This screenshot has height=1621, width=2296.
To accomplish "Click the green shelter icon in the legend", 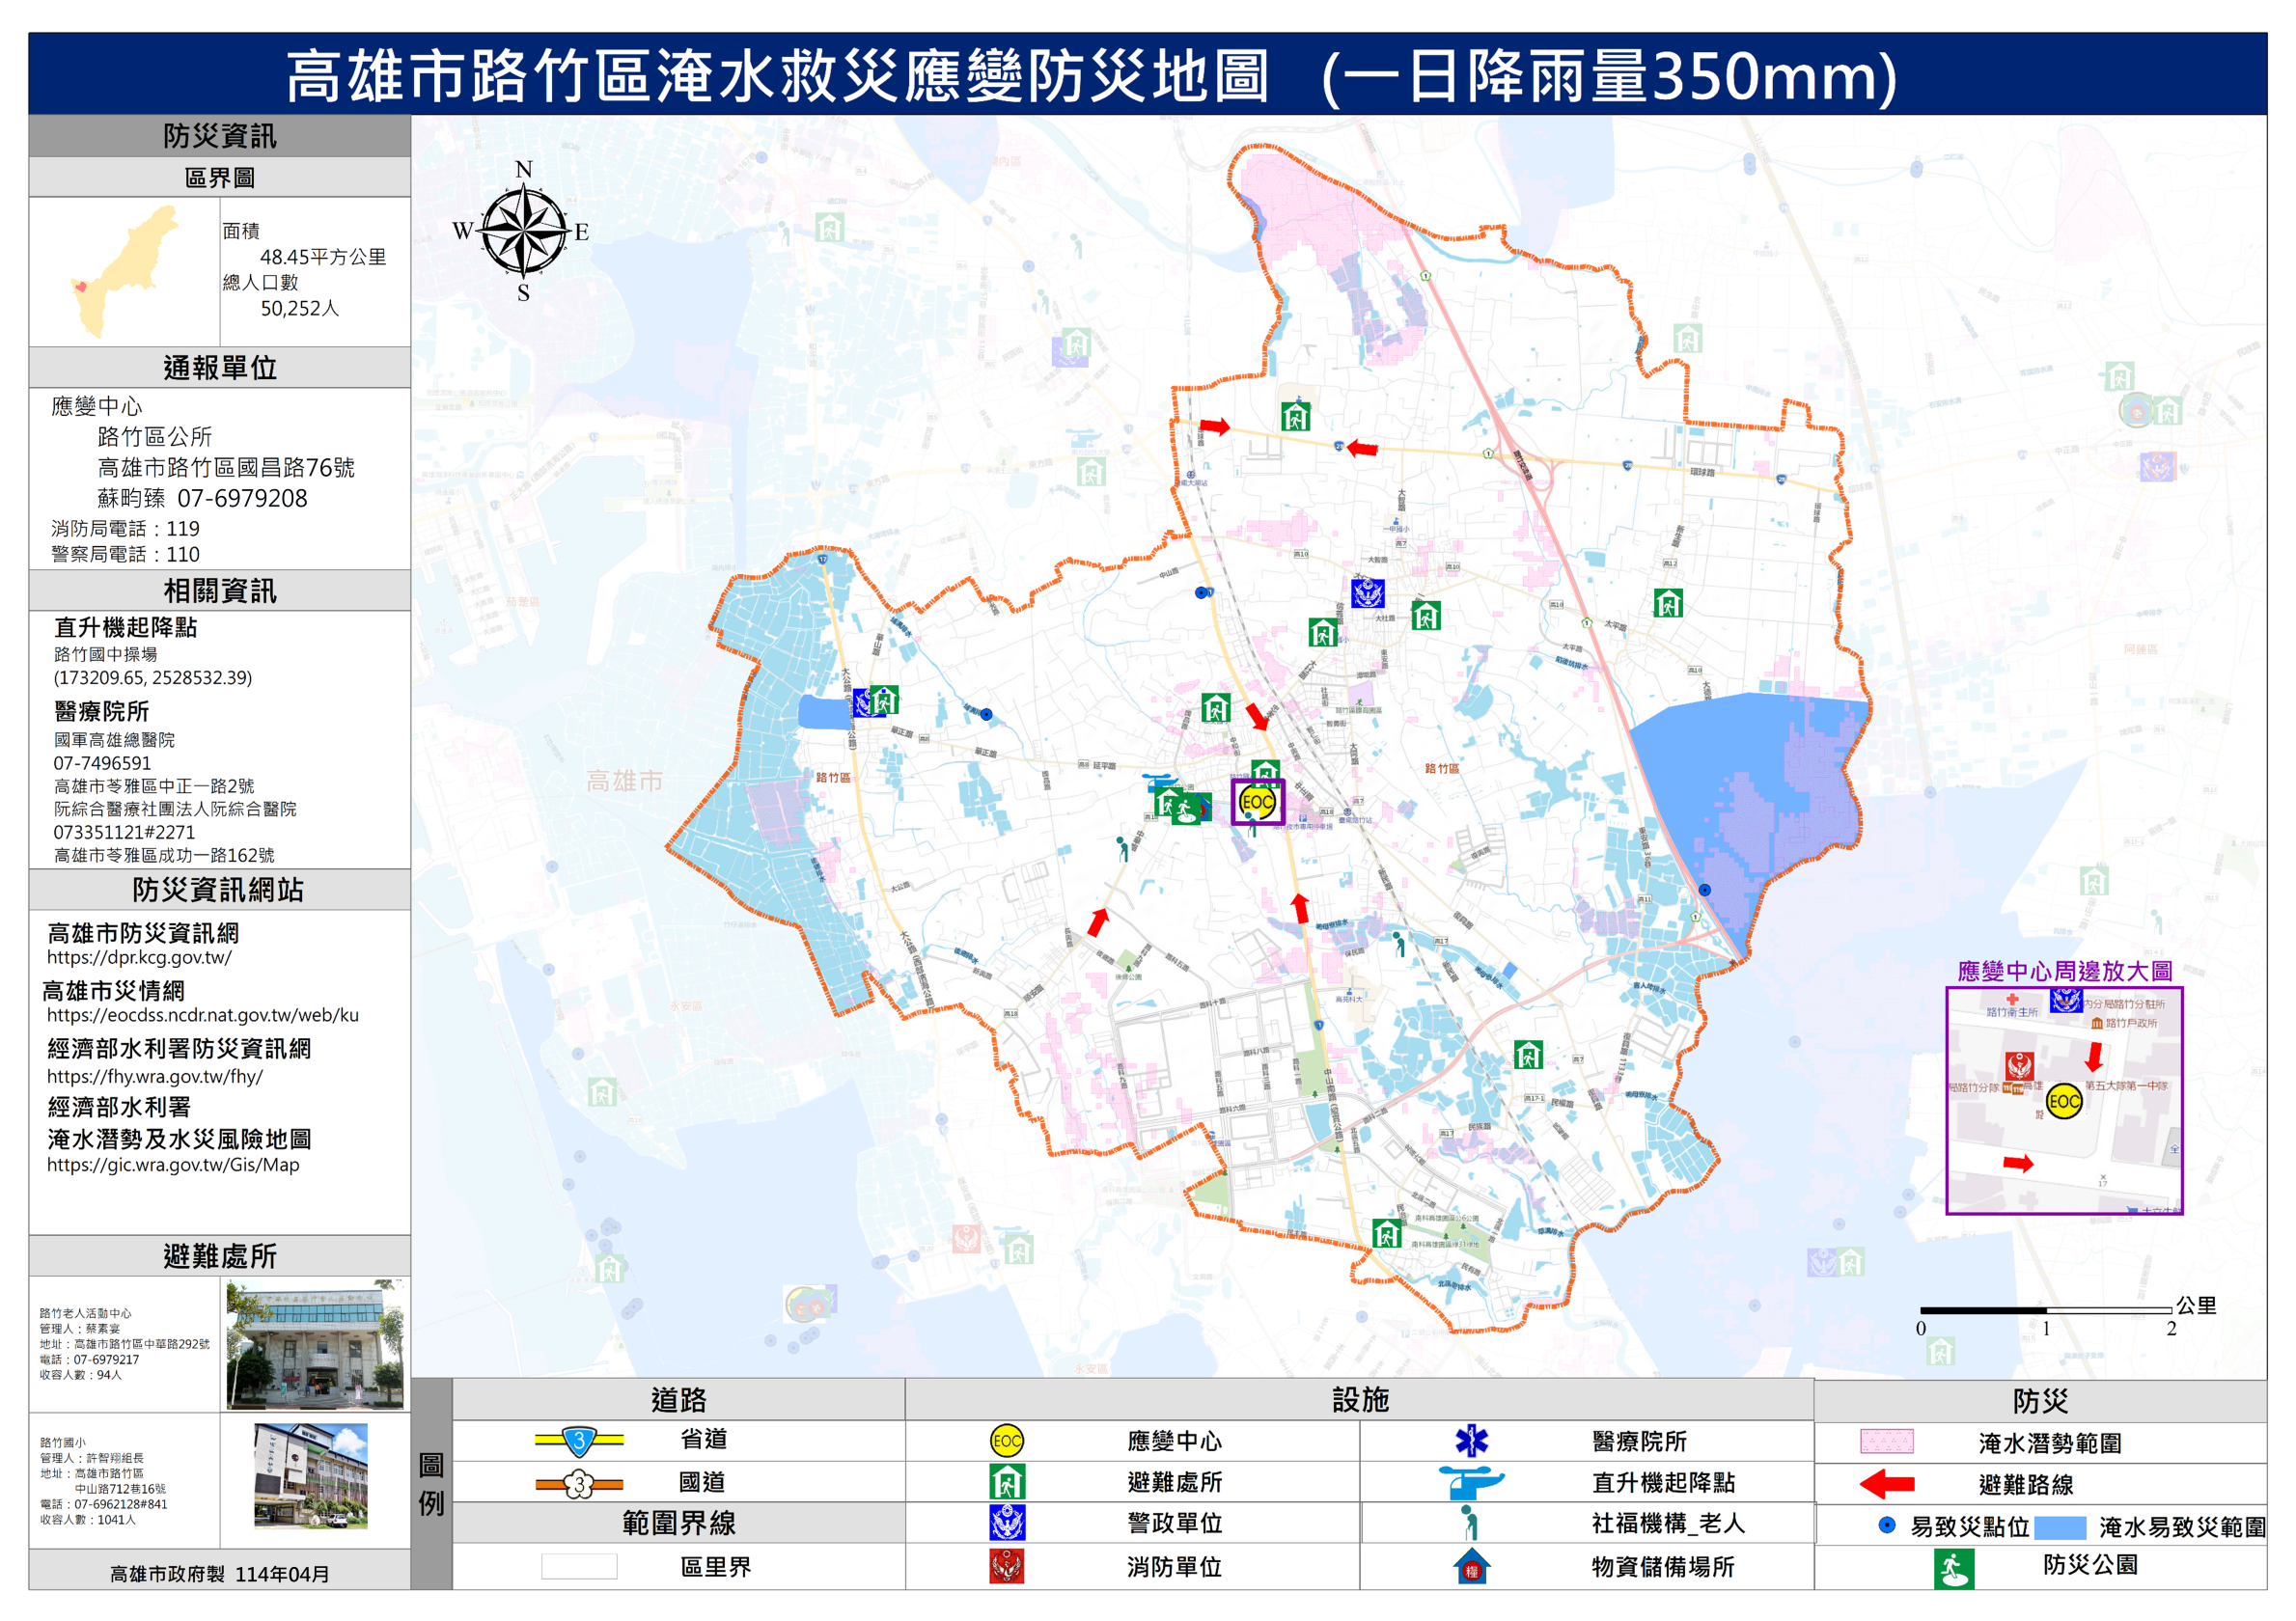I will point(1006,1482).
